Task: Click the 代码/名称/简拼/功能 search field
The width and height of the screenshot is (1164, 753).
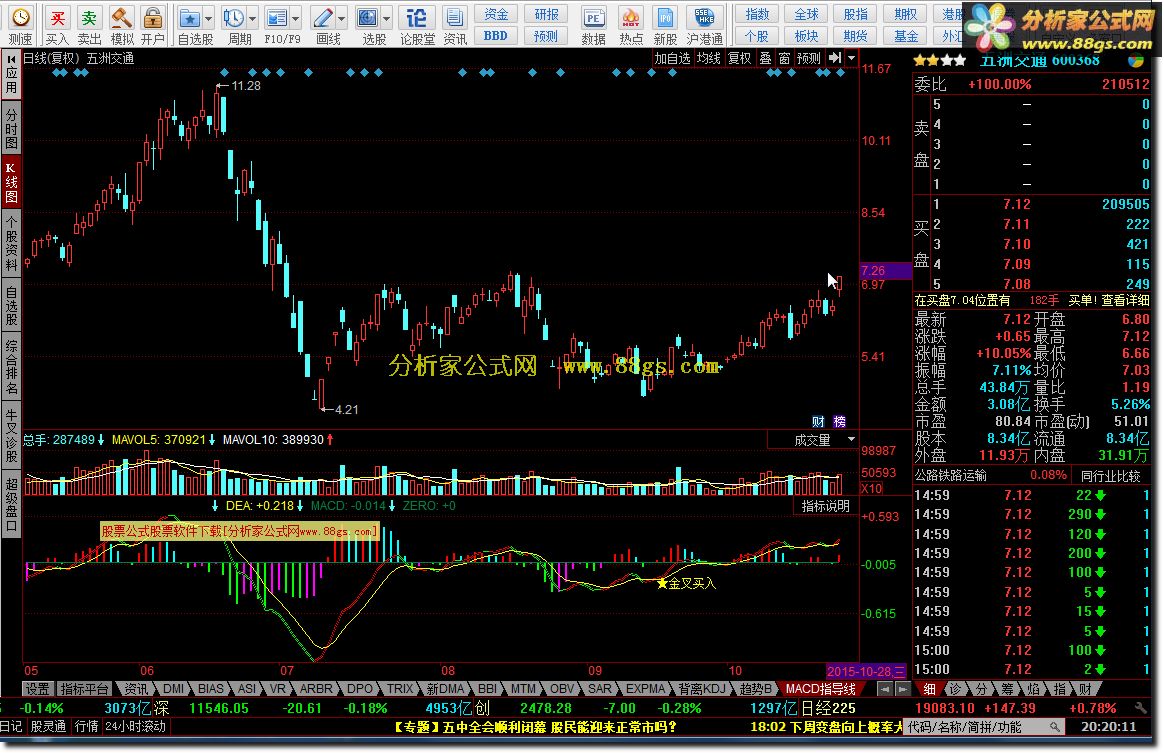Action: tap(985, 727)
